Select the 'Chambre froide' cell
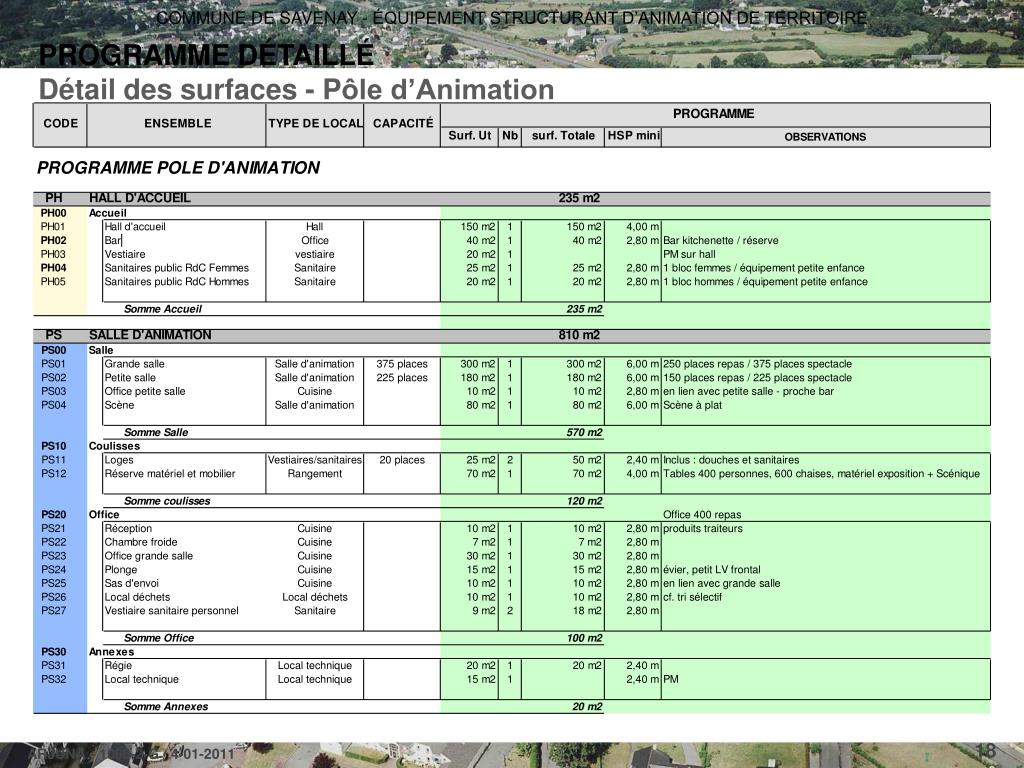 [141, 542]
